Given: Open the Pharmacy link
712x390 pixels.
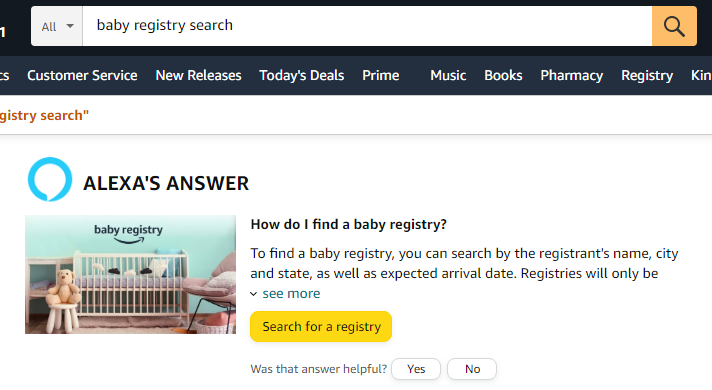Looking at the screenshot, I should click(572, 75).
